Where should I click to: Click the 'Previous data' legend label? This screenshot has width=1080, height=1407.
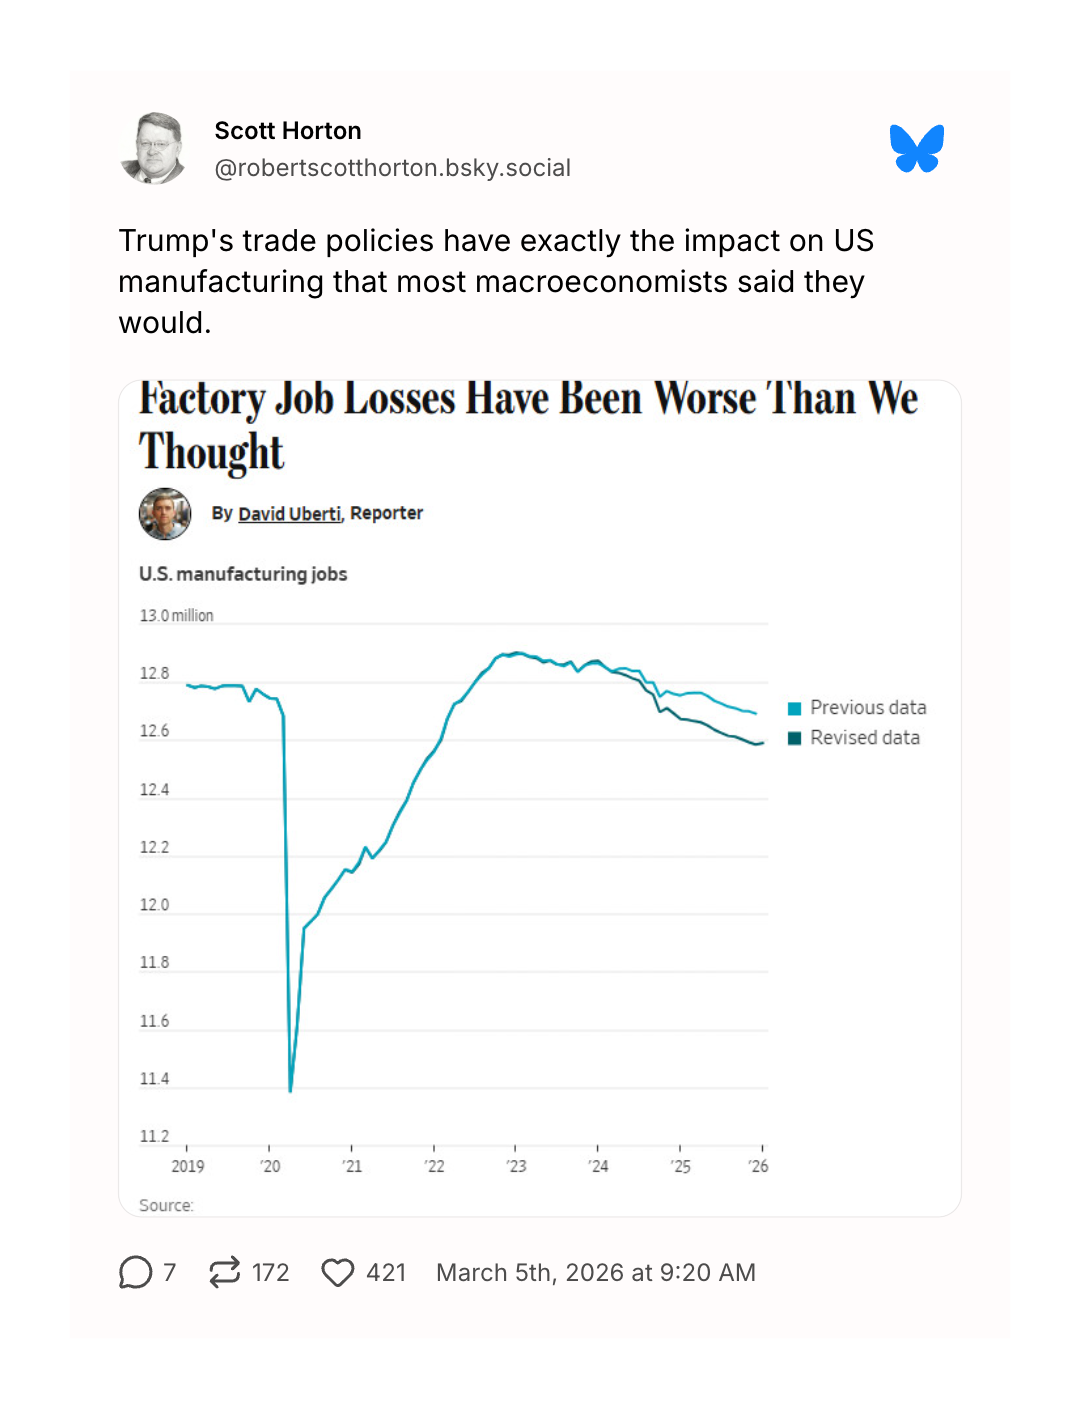(x=868, y=708)
